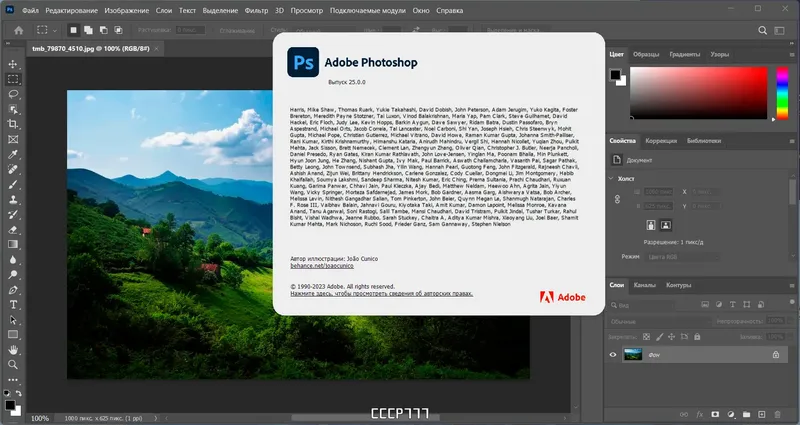
Task: Select the Rectangle shape tool
Action: click(x=13, y=335)
